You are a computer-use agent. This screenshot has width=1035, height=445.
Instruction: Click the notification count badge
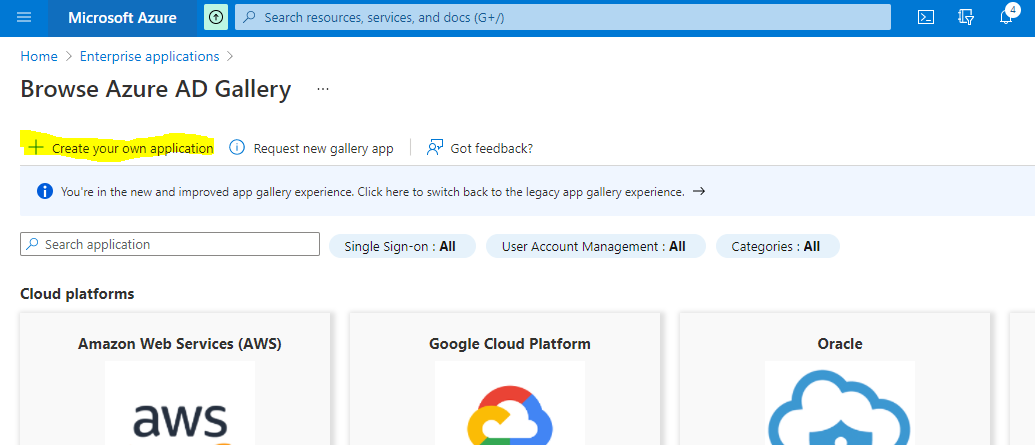[1012, 10]
